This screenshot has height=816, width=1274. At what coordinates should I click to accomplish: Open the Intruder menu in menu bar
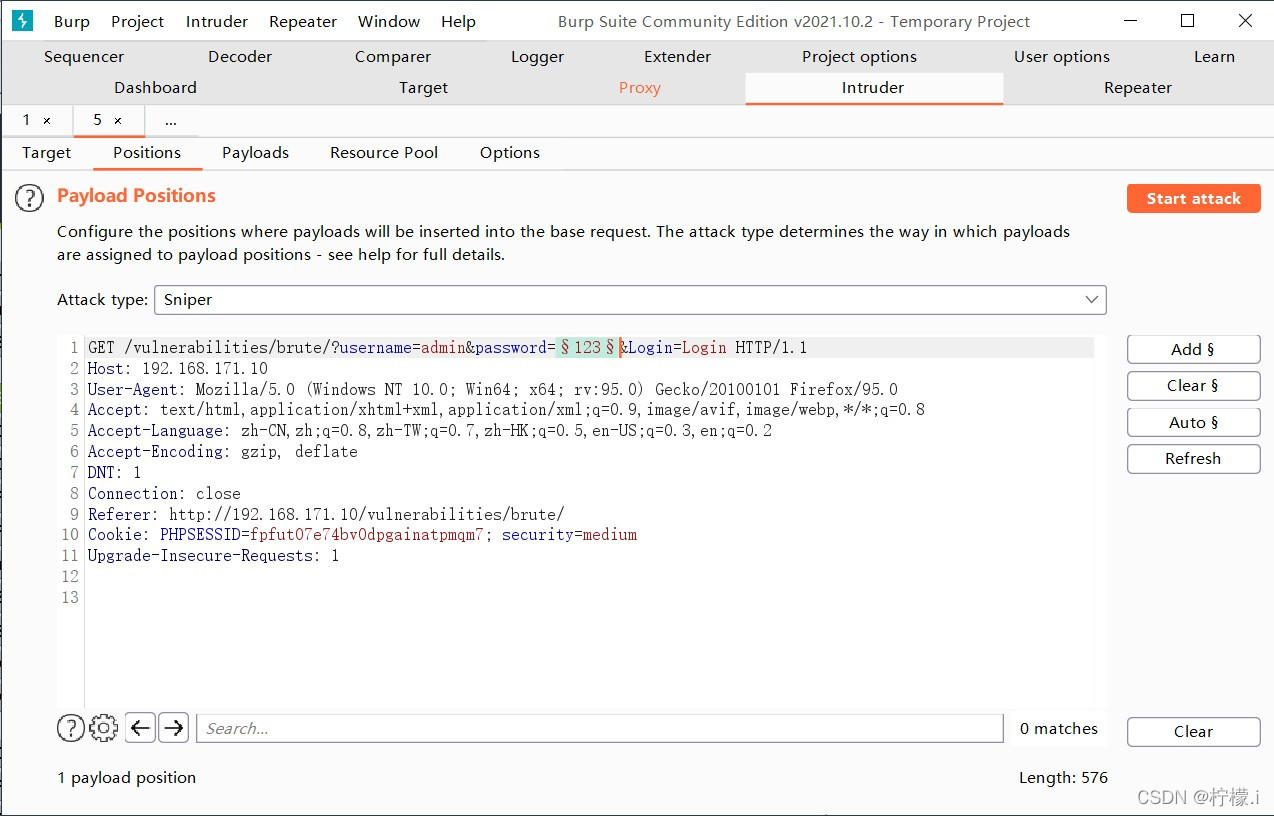[217, 21]
